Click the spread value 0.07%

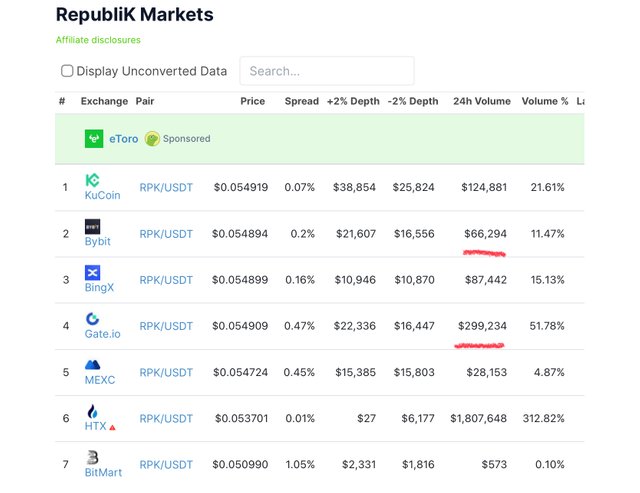pos(300,187)
